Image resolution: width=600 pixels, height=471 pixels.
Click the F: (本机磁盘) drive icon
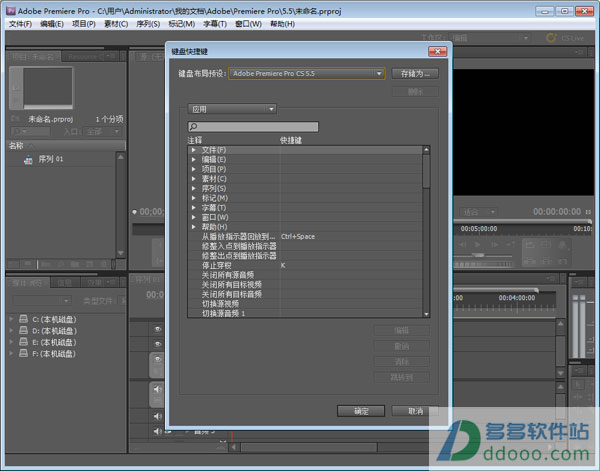coord(24,353)
